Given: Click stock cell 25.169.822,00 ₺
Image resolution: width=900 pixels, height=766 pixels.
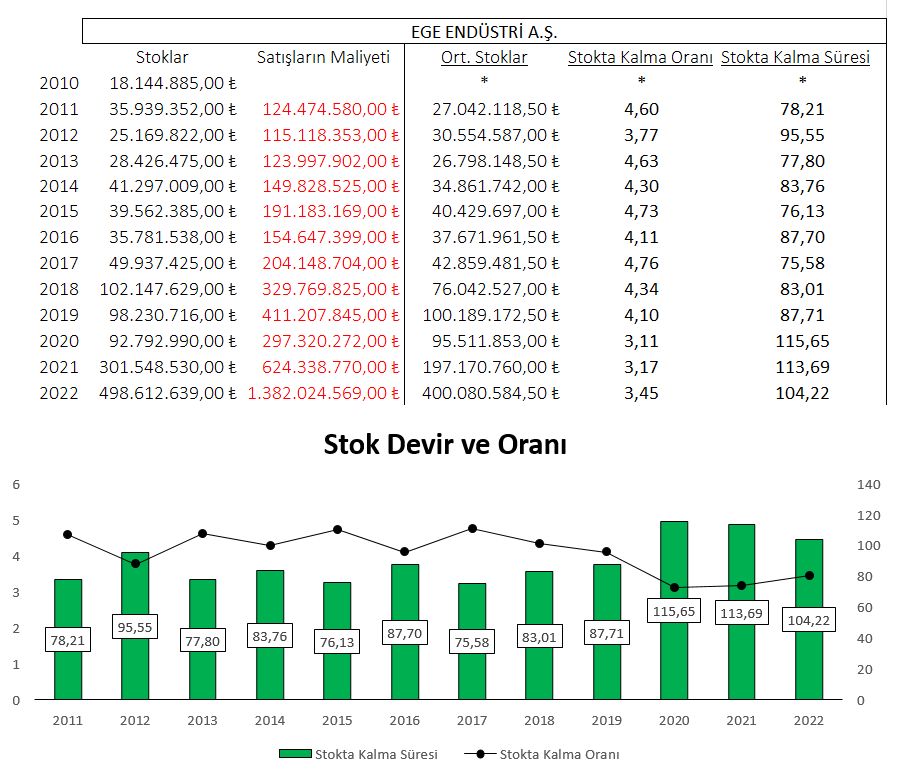Looking at the screenshot, I should coord(173,135).
